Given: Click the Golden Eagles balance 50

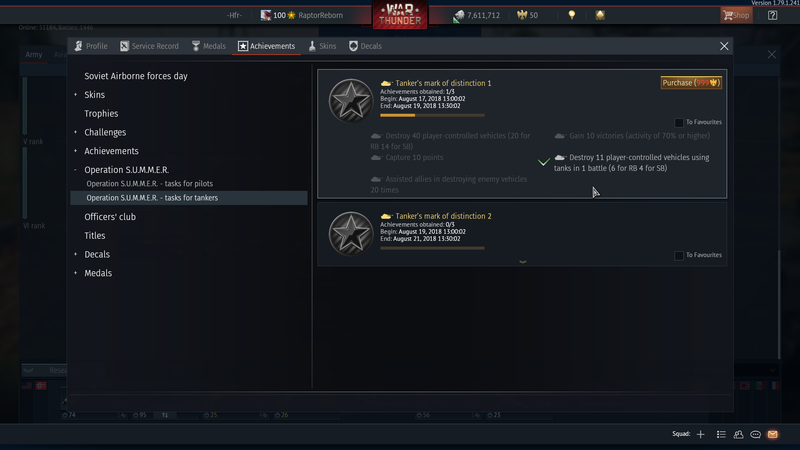Looking at the screenshot, I should 527,15.
